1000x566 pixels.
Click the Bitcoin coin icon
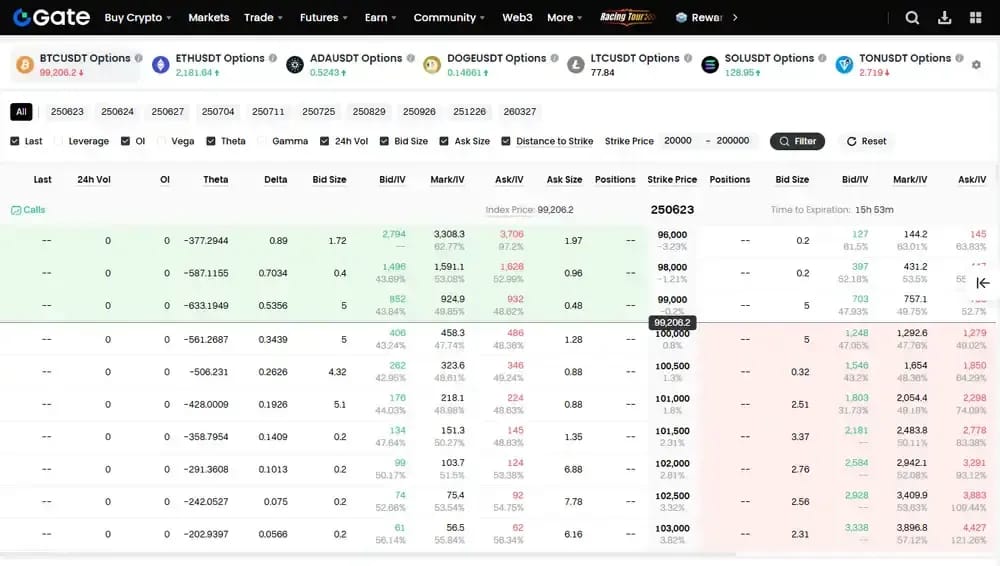[x=25, y=64]
